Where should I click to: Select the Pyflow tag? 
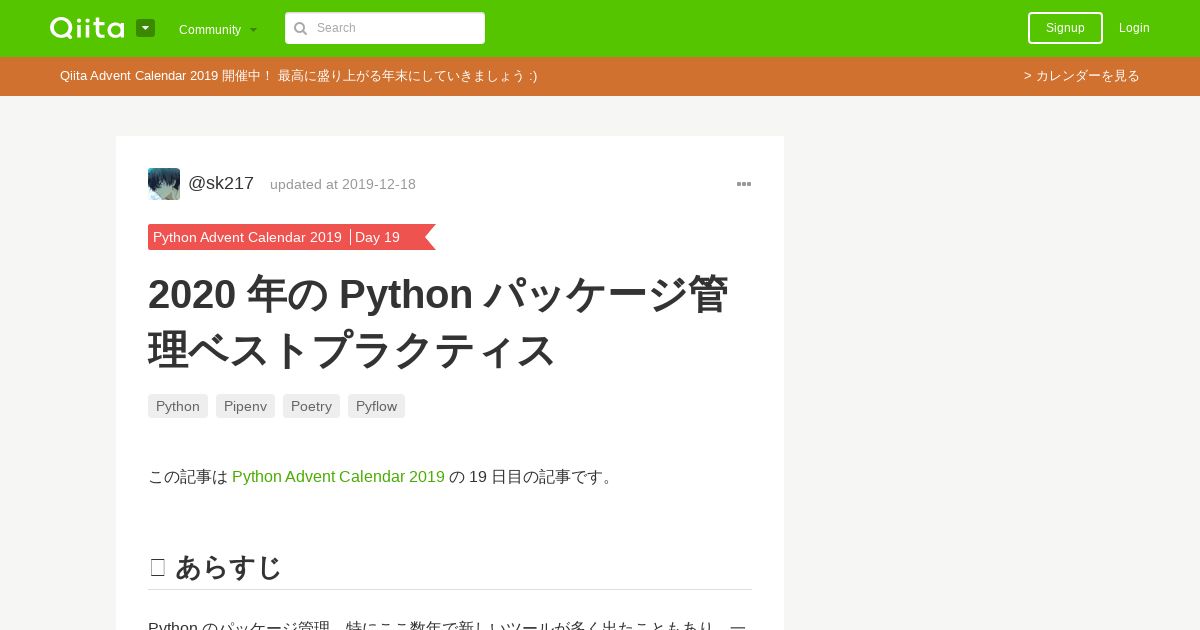pyautogui.click(x=376, y=406)
